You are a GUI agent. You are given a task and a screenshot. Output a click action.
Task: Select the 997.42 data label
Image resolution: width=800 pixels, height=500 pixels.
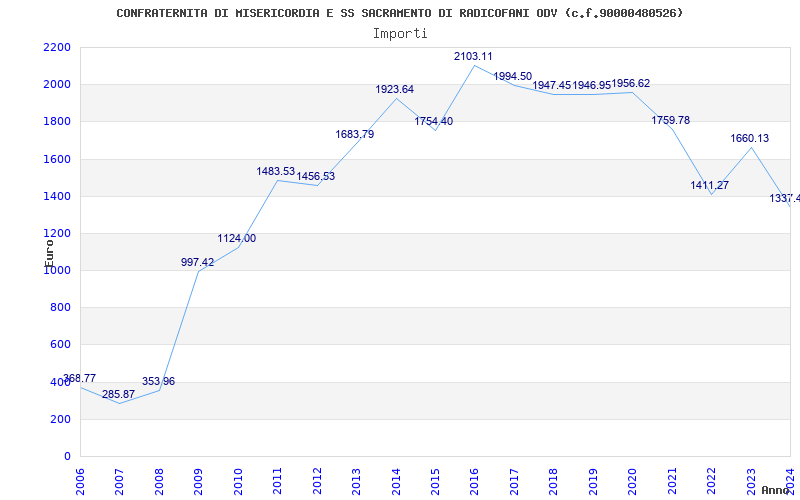[197, 262]
